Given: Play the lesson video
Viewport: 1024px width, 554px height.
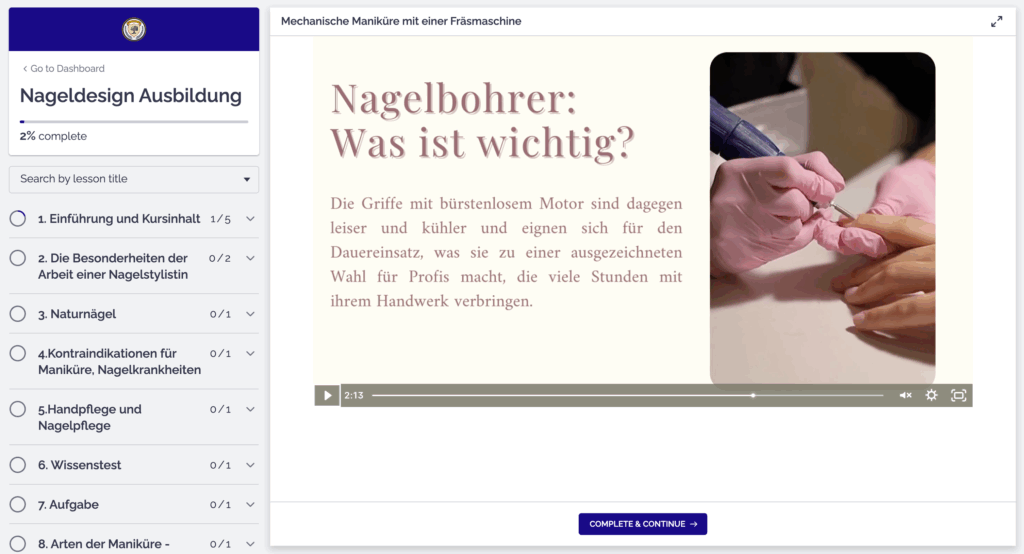Looking at the screenshot, I should [327, 395].
